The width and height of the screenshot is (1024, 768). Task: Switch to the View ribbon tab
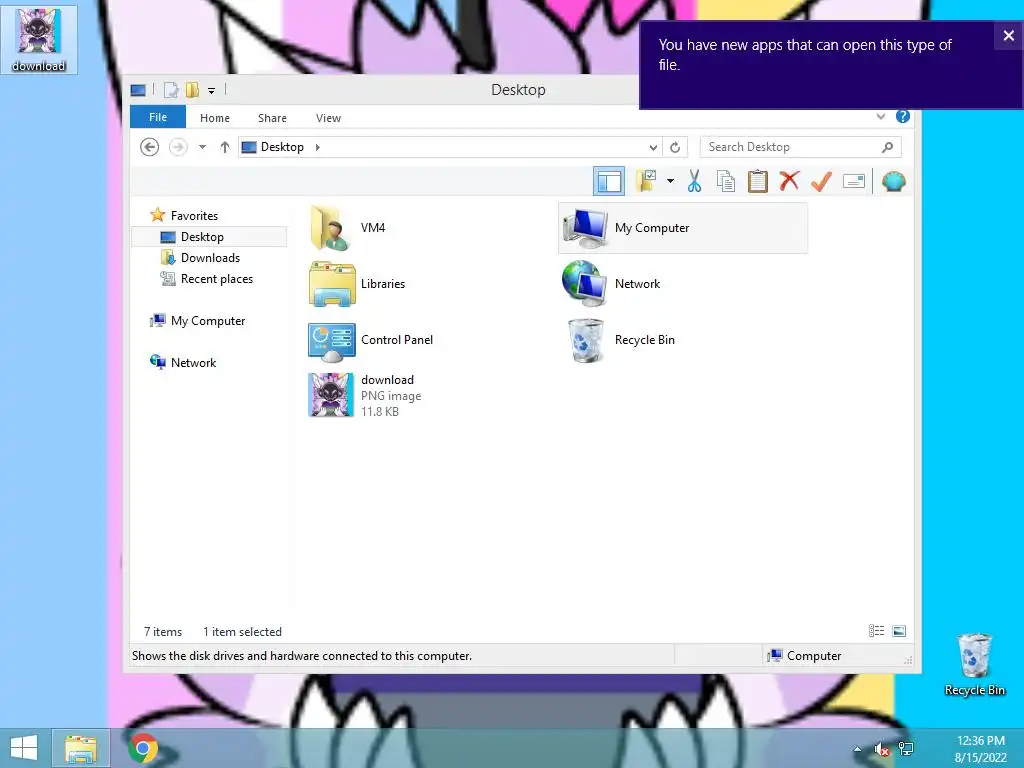coord(328,118)
